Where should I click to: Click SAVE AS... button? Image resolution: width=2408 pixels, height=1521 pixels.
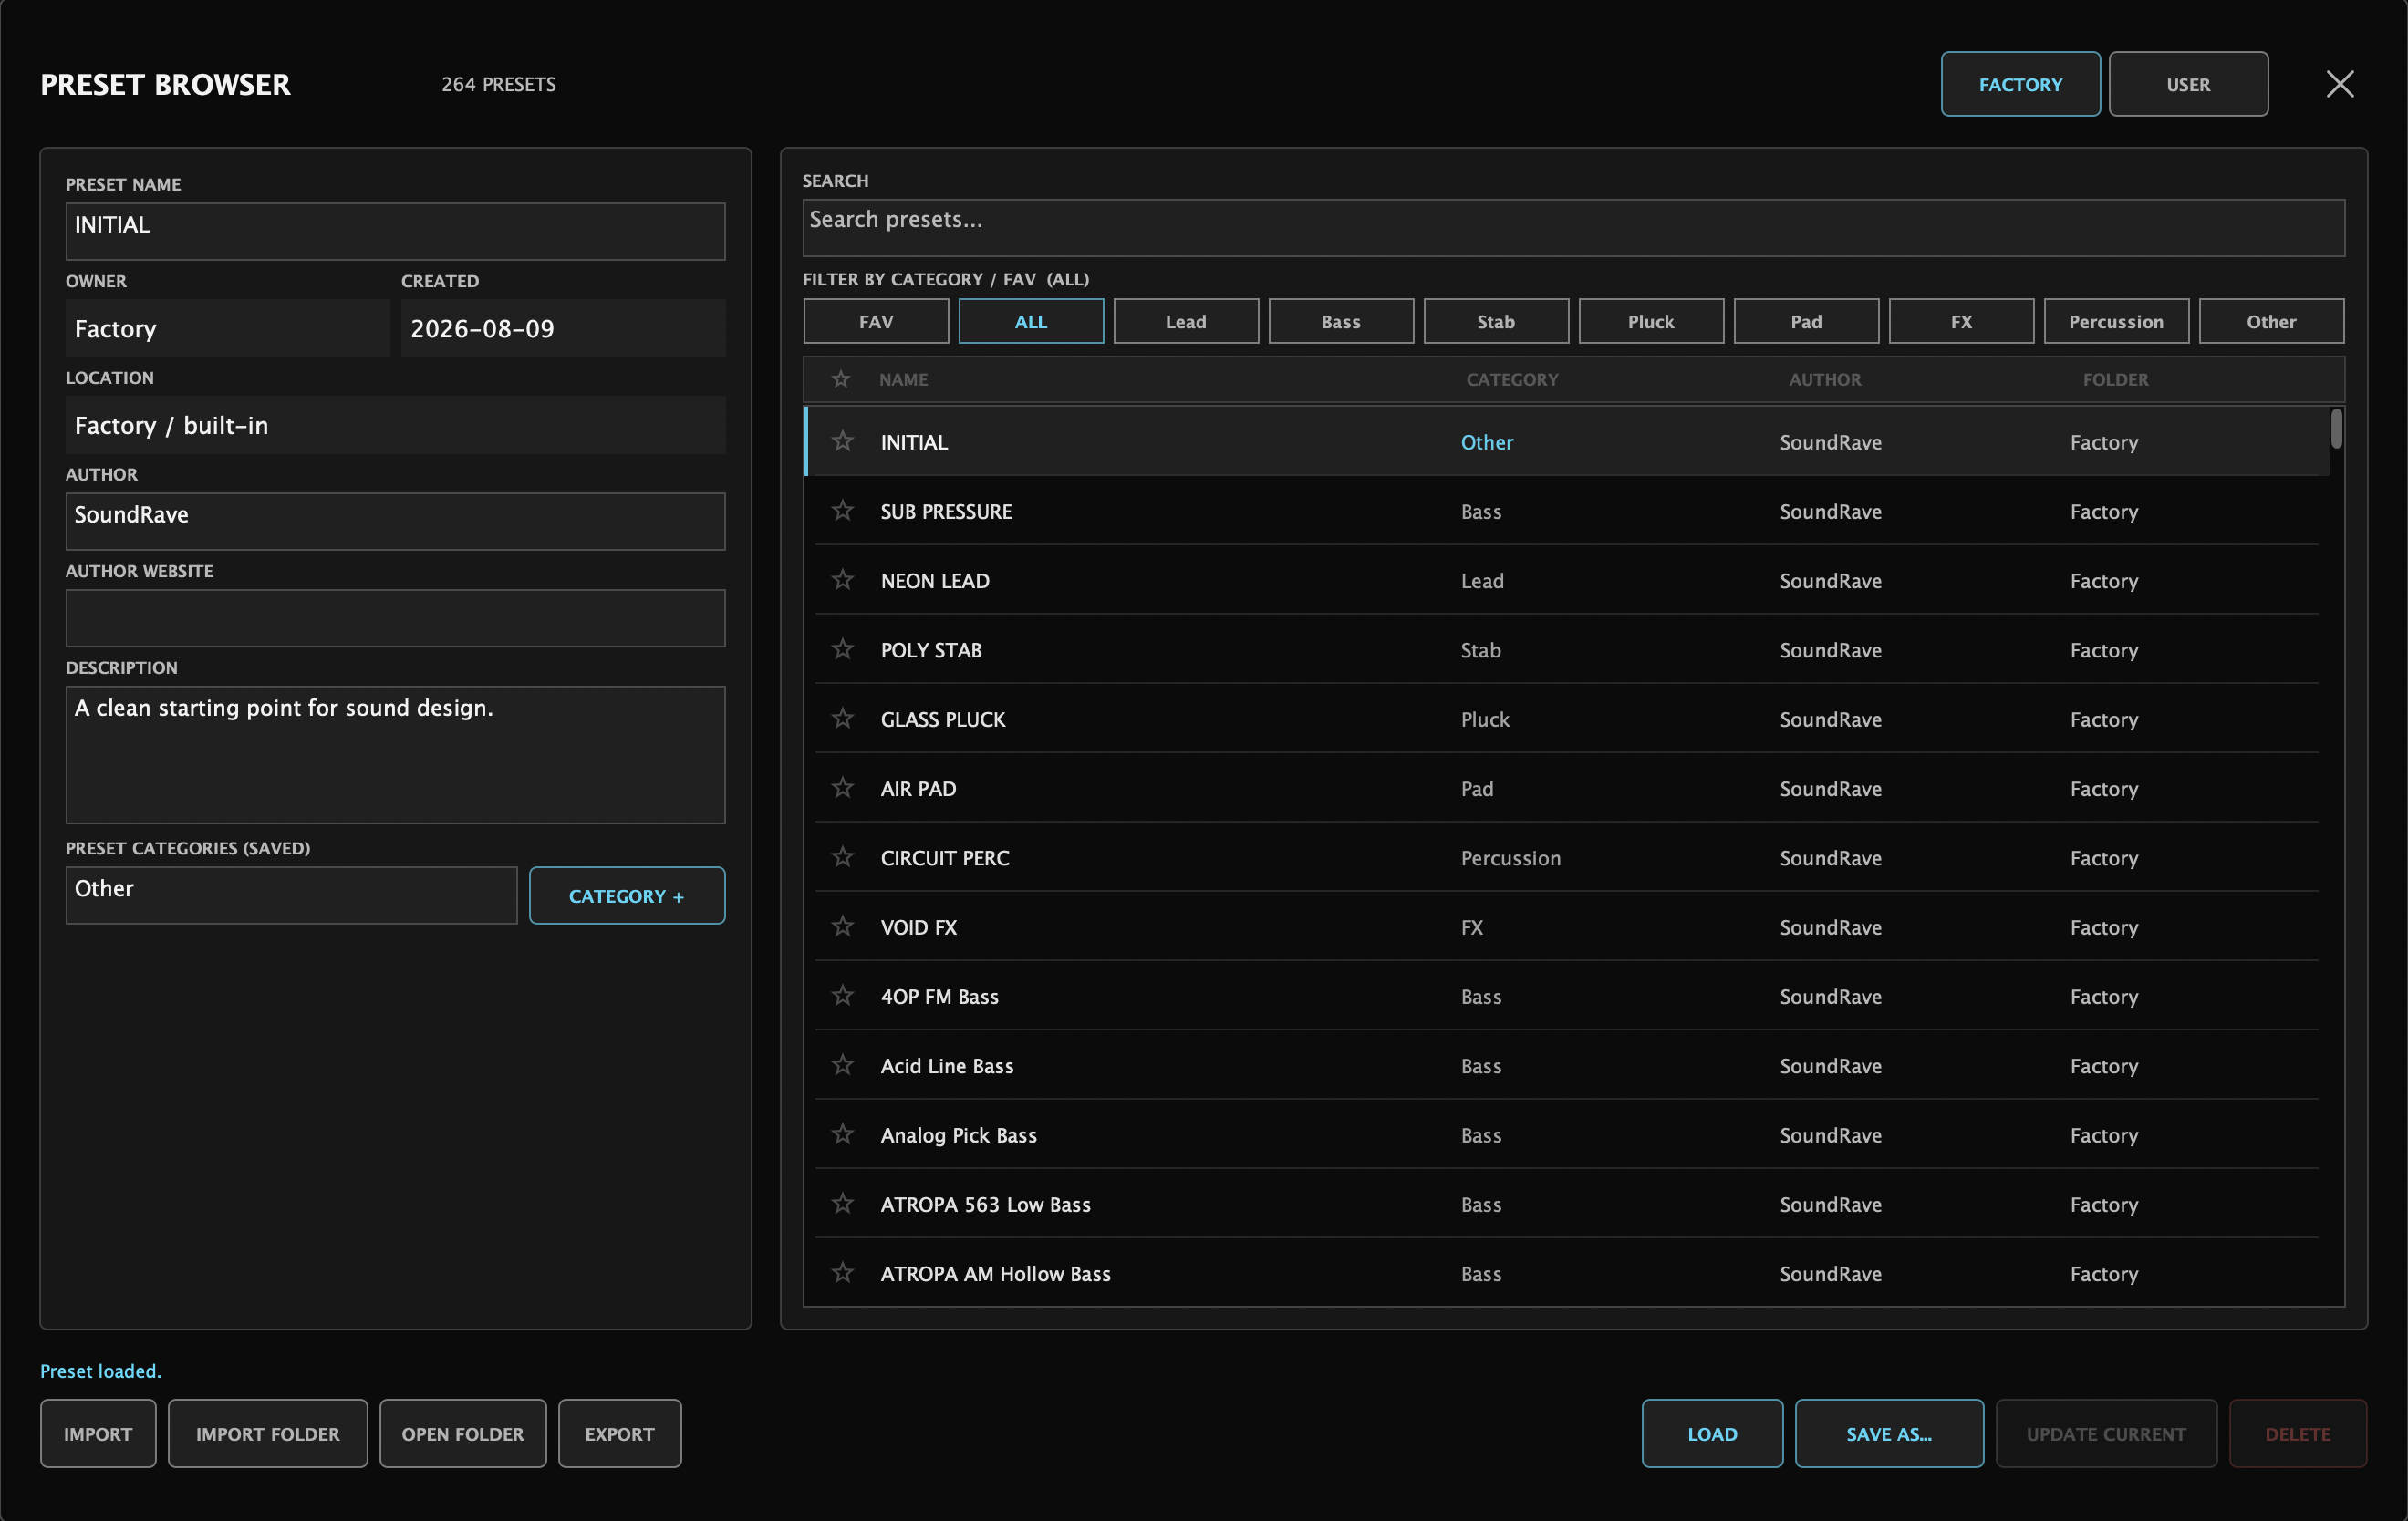point(1889,1433)
